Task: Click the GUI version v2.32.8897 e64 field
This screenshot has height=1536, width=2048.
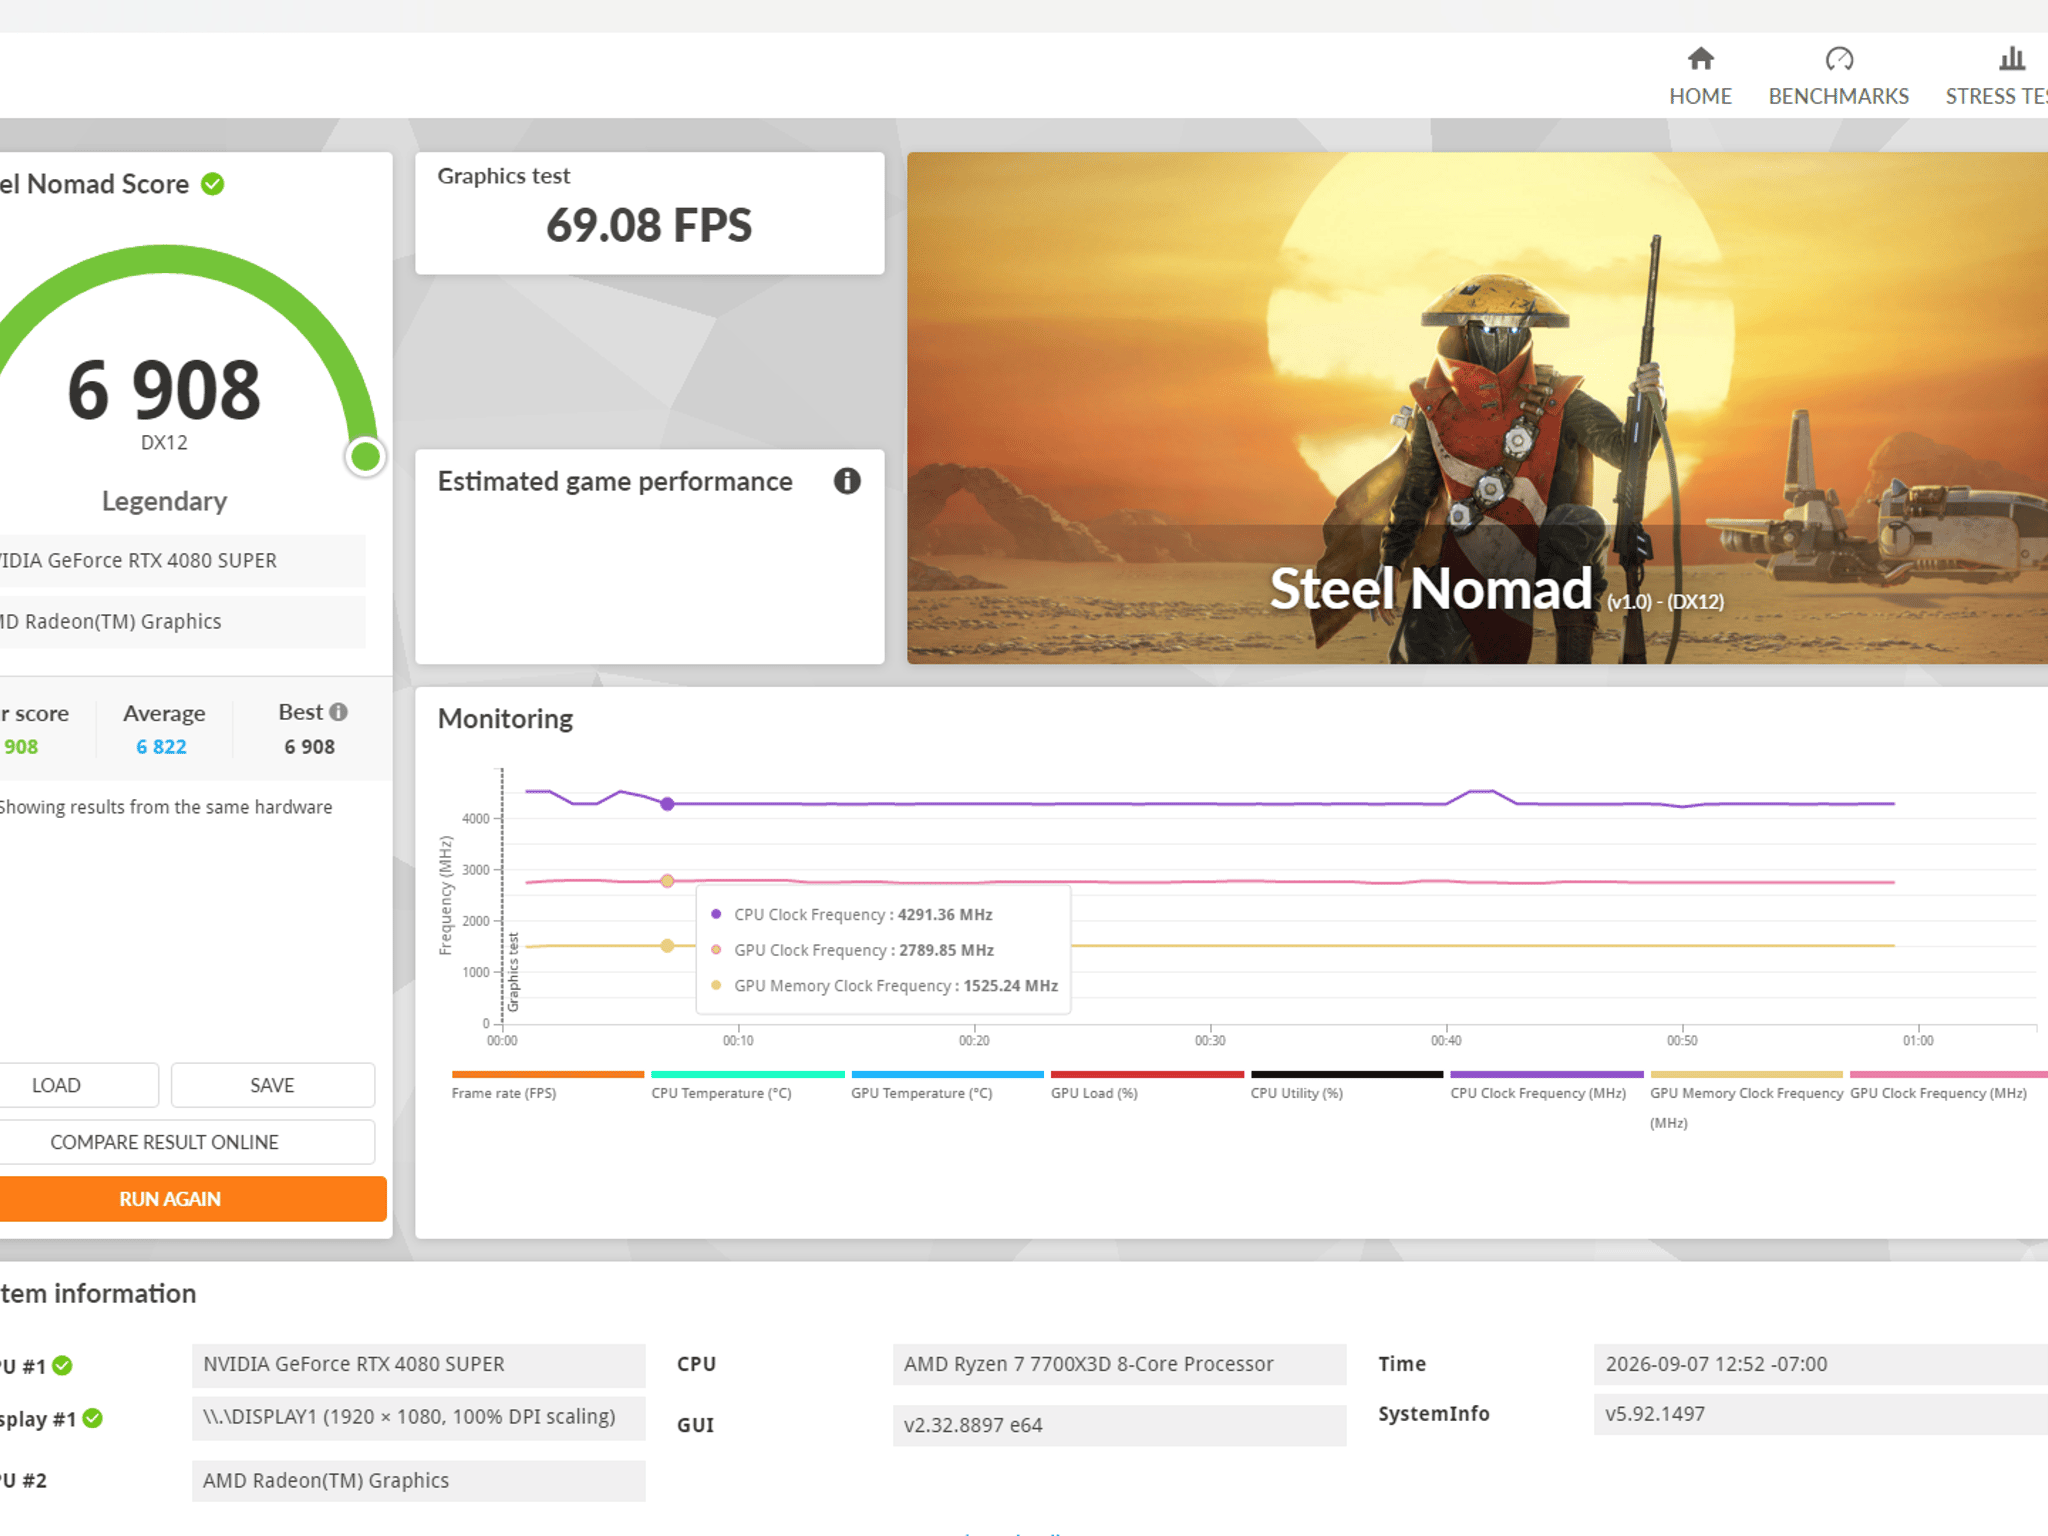Action: pos(1119,1425)
